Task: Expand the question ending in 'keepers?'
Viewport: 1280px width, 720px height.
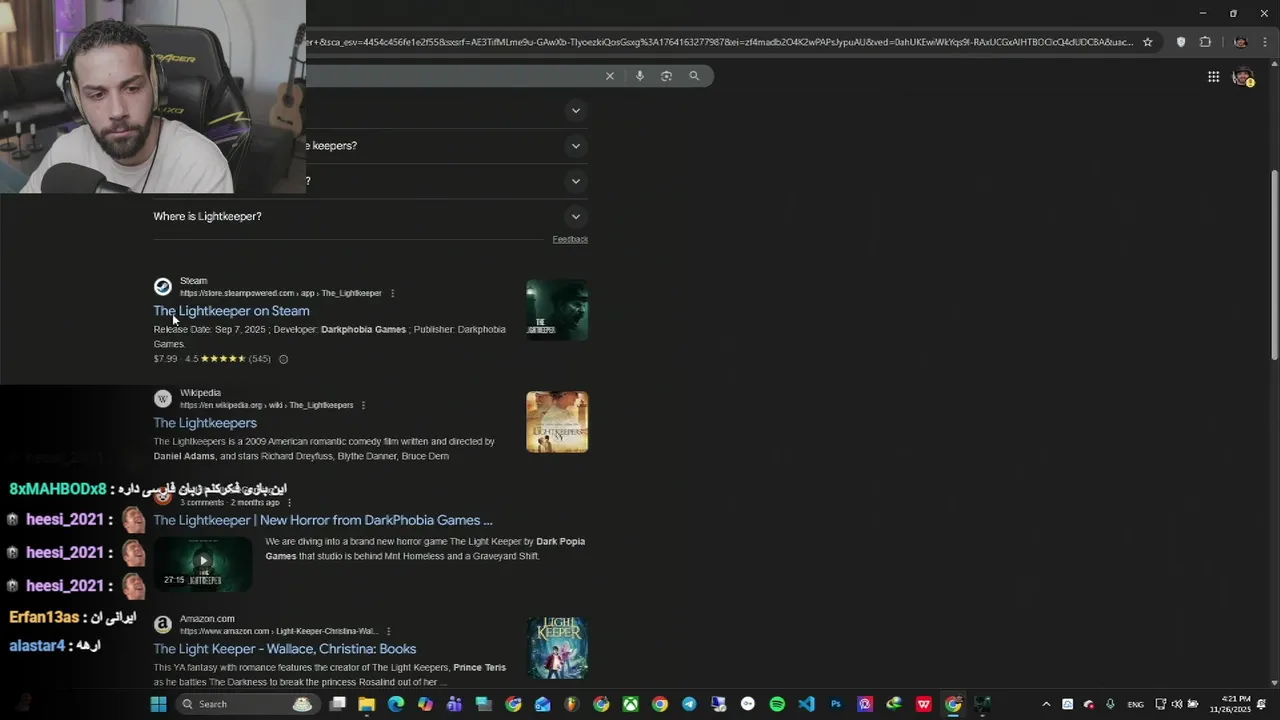Action: click(576, 146)
